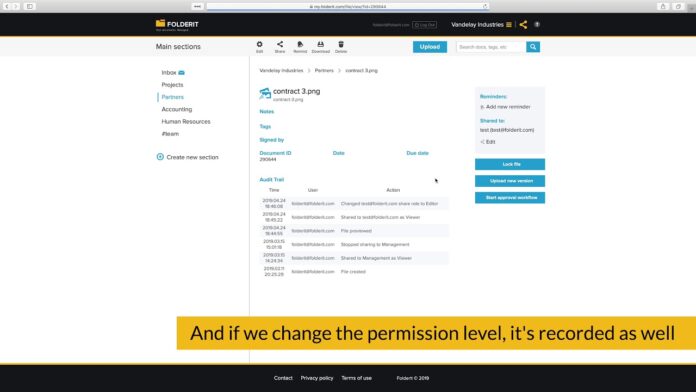Click the Create new section plus icon
The image size is (696, 392).
(x=160, y=157)
